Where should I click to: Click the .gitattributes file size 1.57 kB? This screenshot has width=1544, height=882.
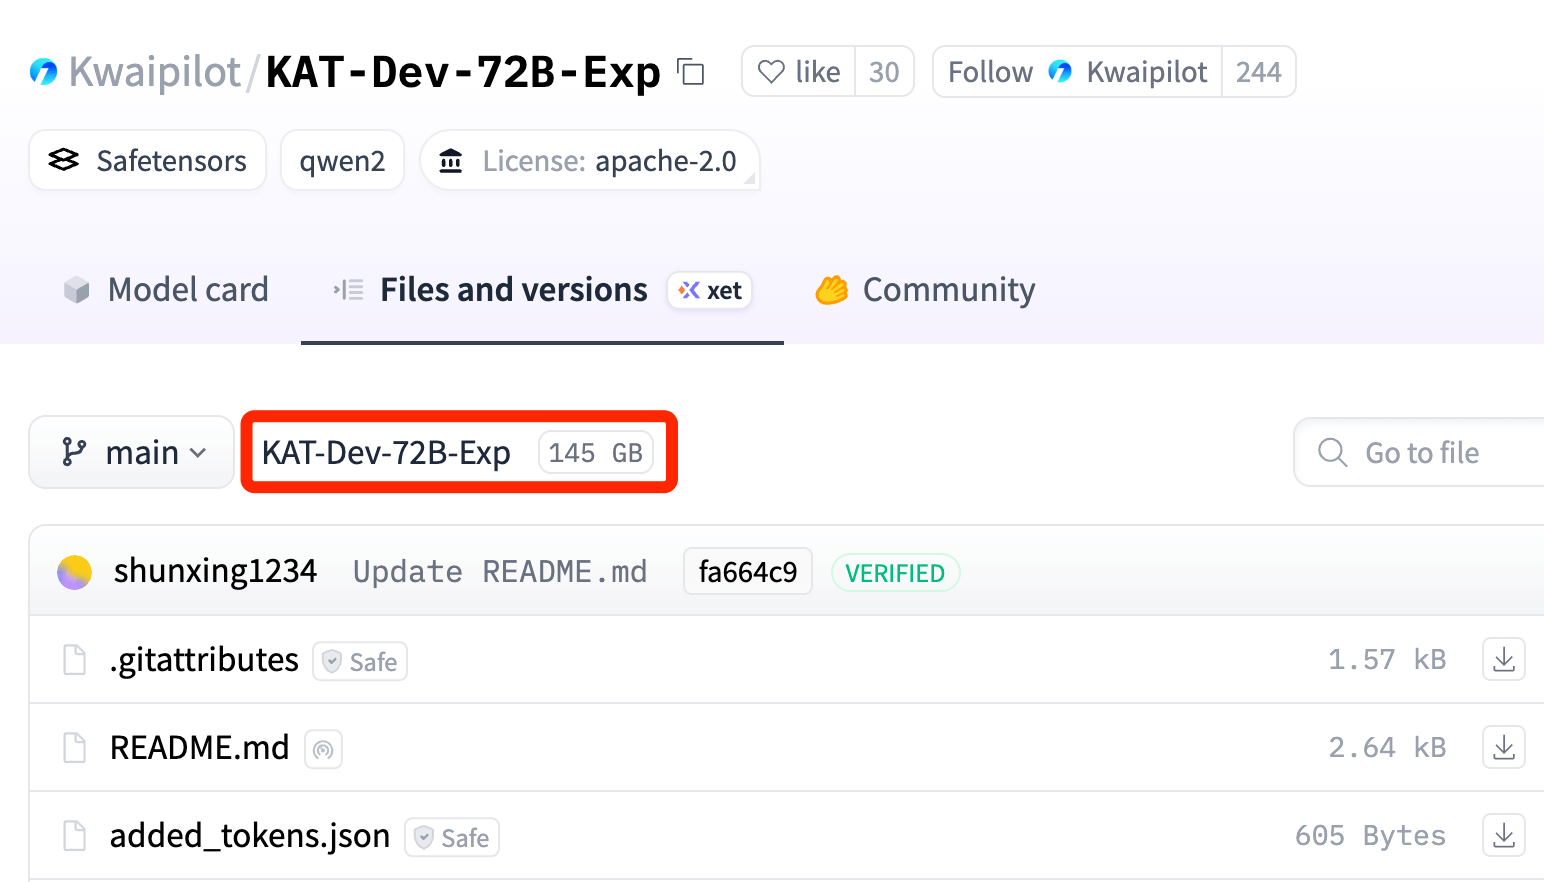pyautogui.click(x=1387, y=659)
